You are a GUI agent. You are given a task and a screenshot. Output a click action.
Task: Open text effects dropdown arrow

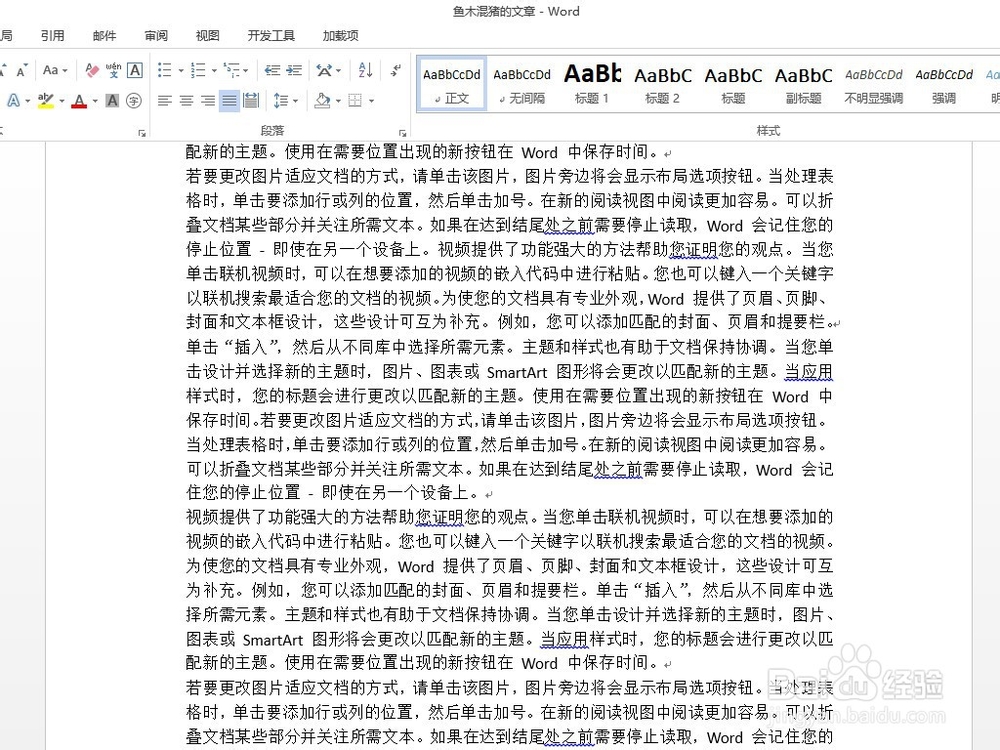coord(27,101)
